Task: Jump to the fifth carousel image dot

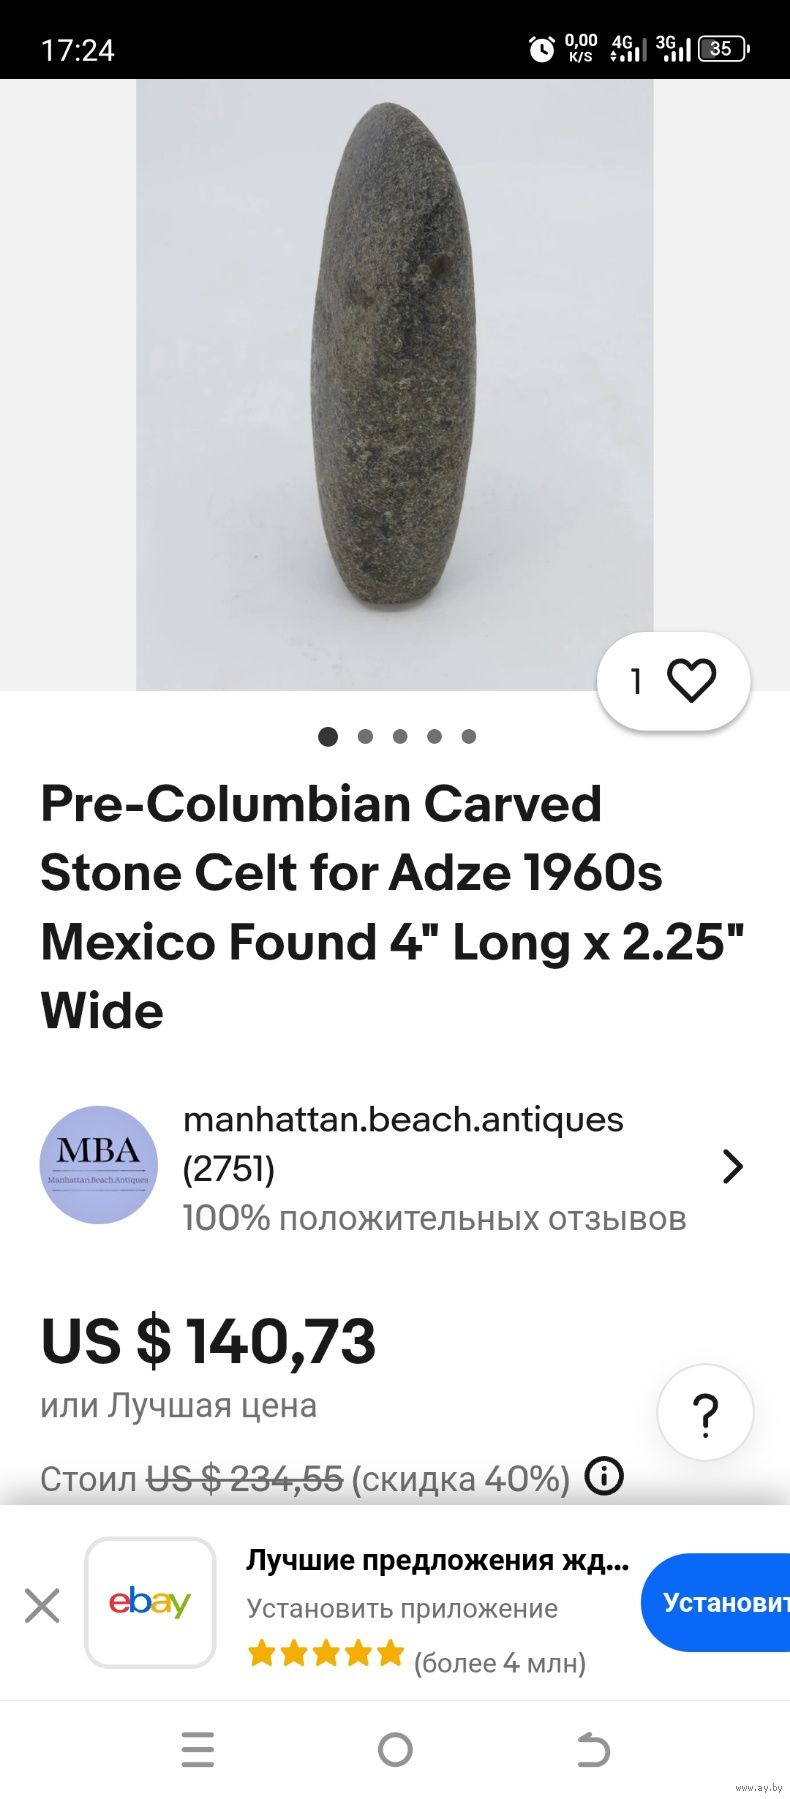Action: point(468,737)
